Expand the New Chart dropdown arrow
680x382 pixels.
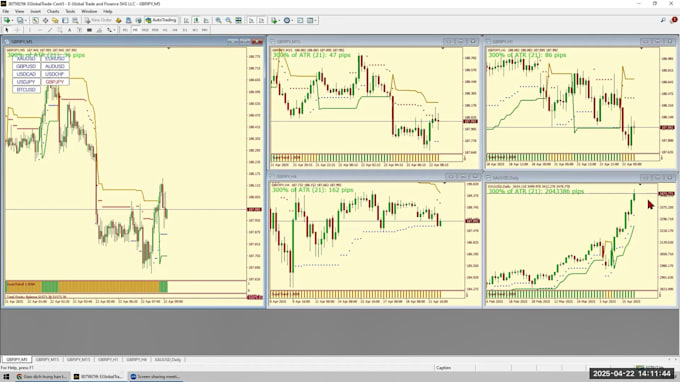pyautogui.click(x=13, y=20)
